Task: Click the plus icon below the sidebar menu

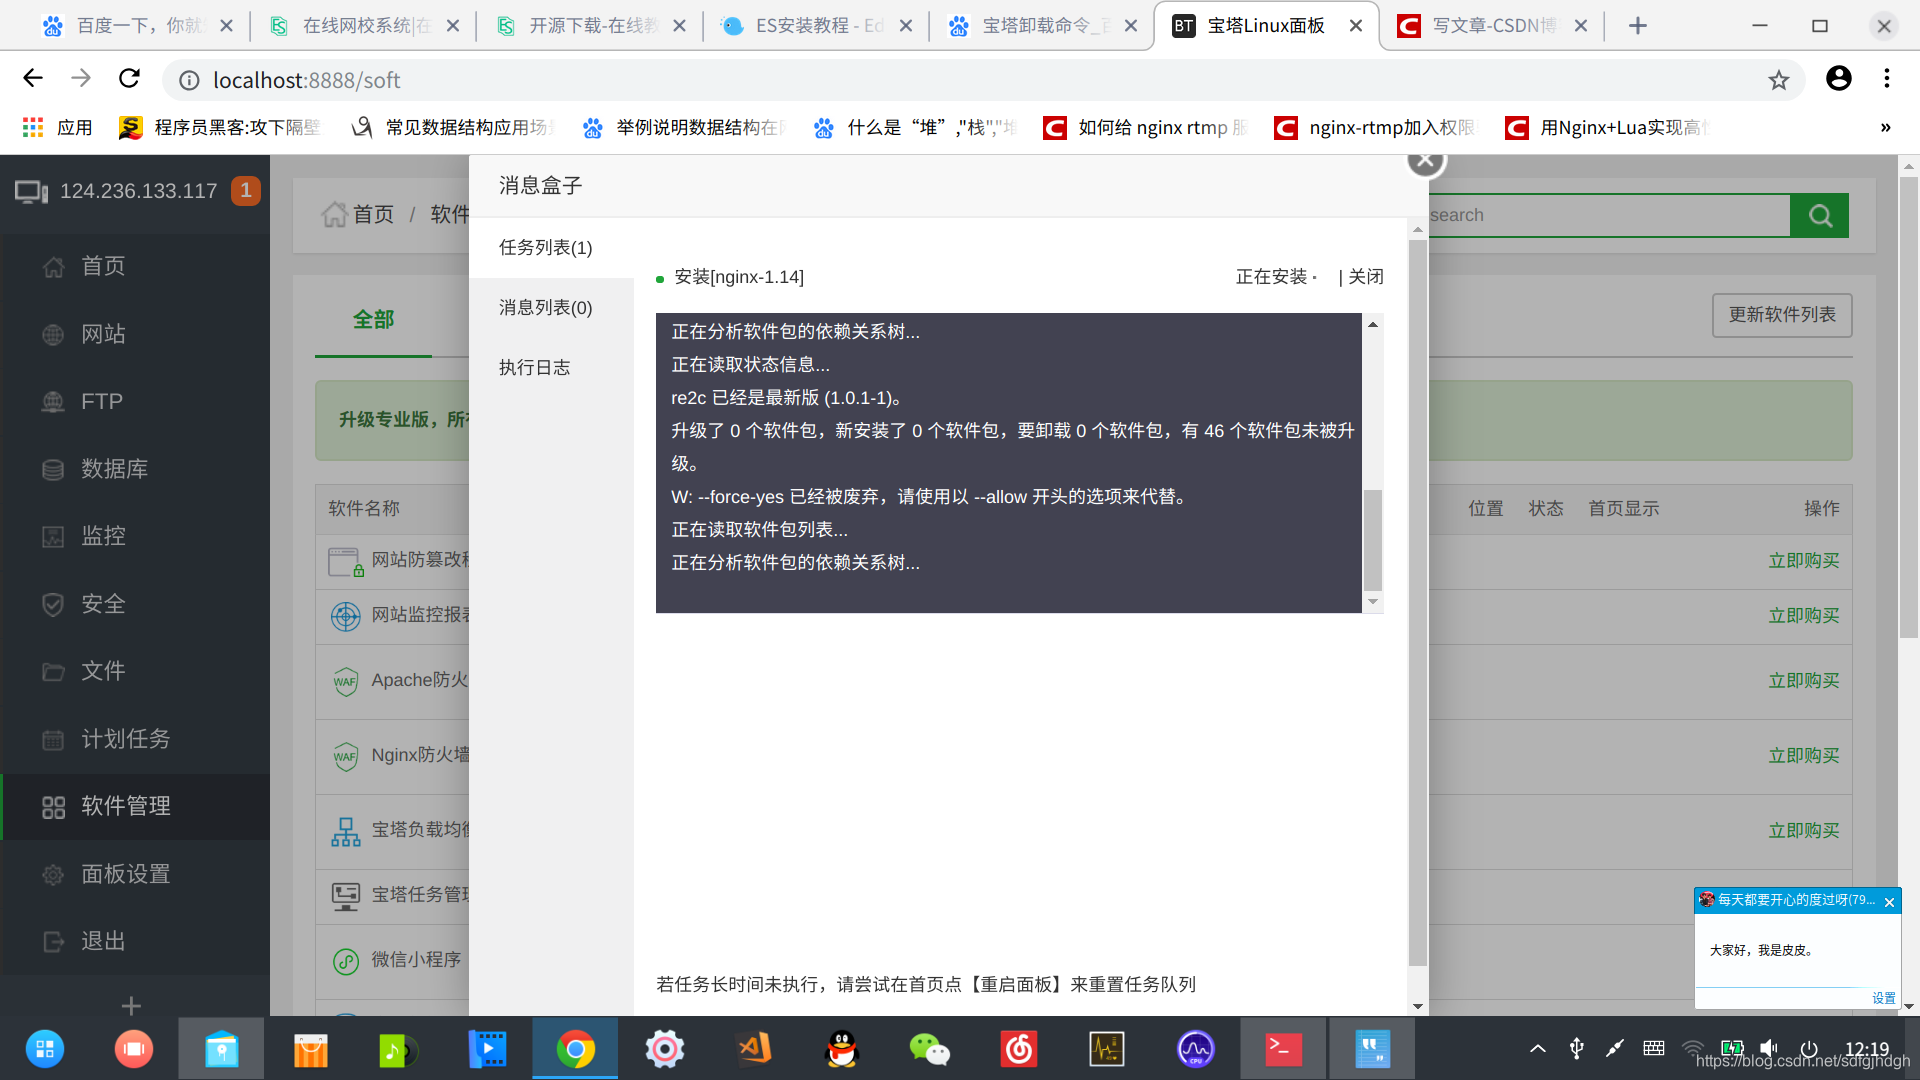Action: pyautogui.click(x=131, y=1005)
